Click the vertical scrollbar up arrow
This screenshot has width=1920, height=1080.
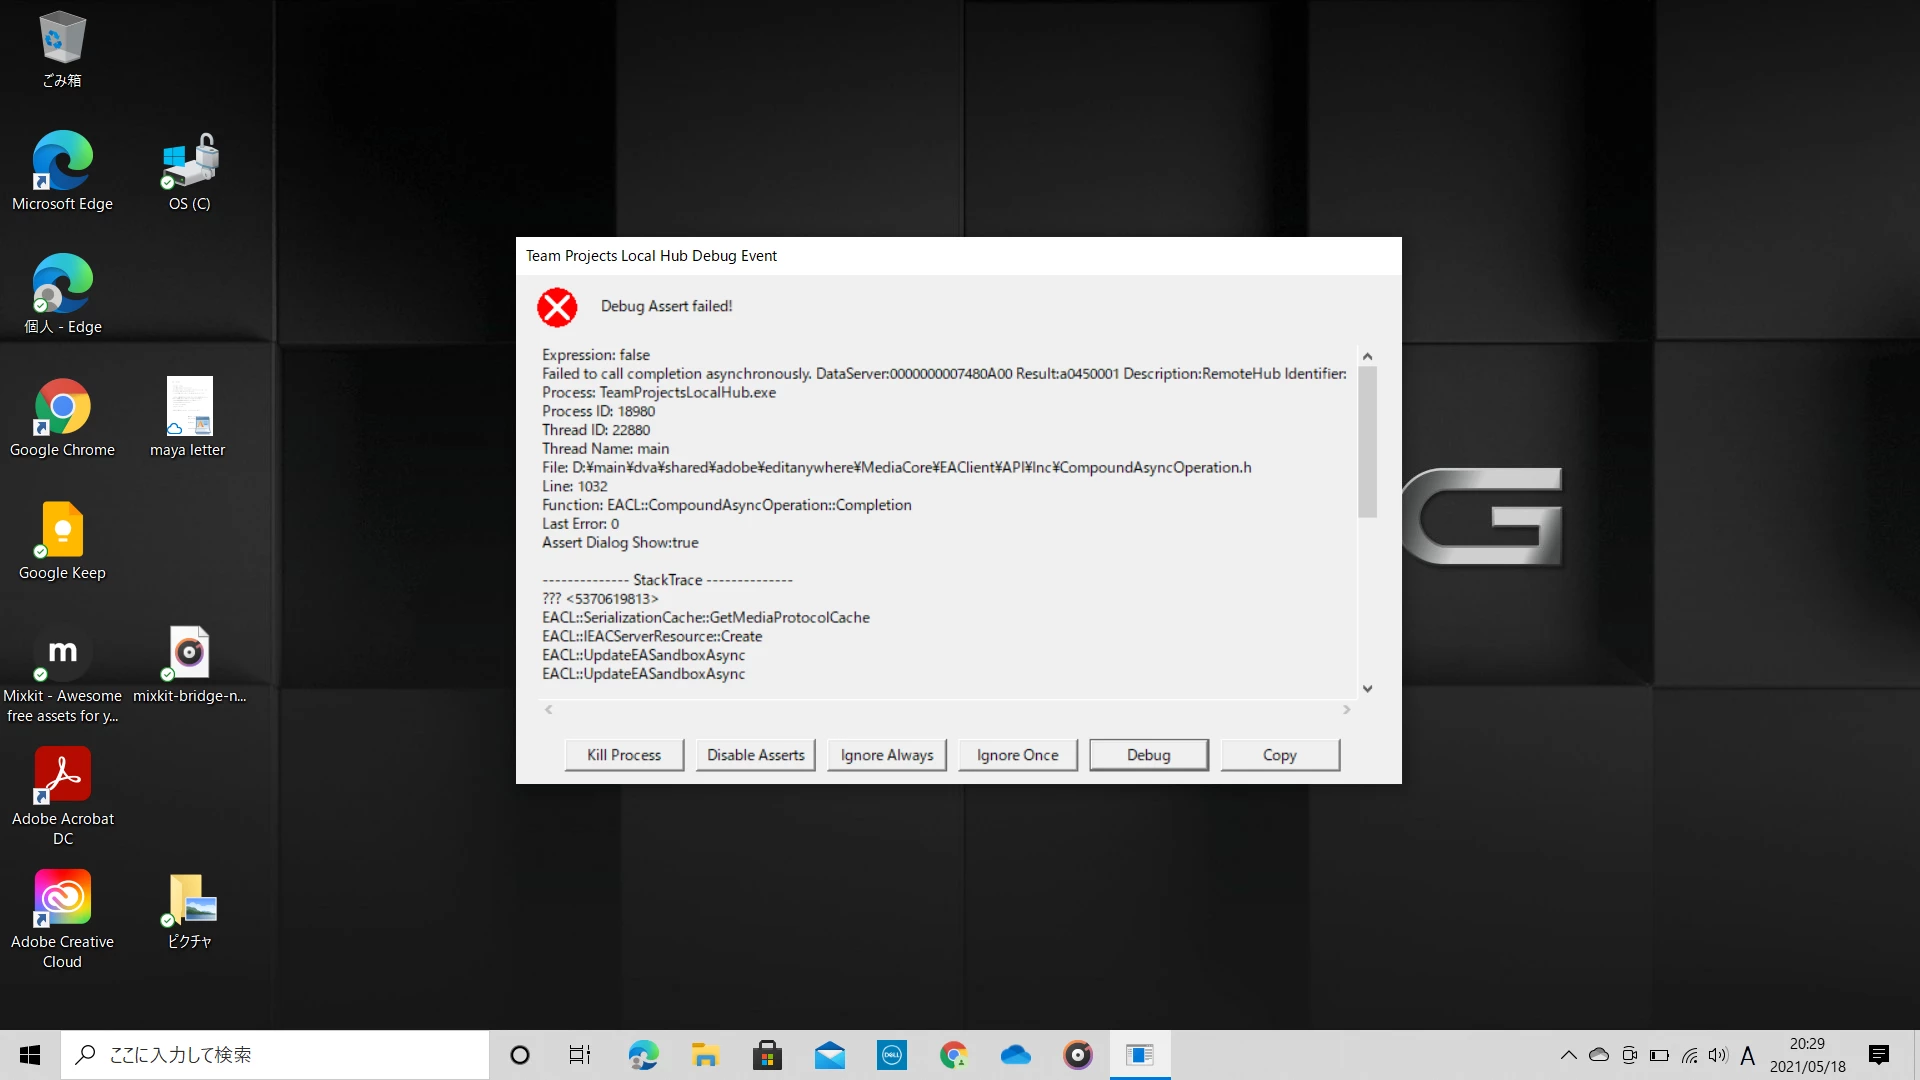coord(1367,356)
